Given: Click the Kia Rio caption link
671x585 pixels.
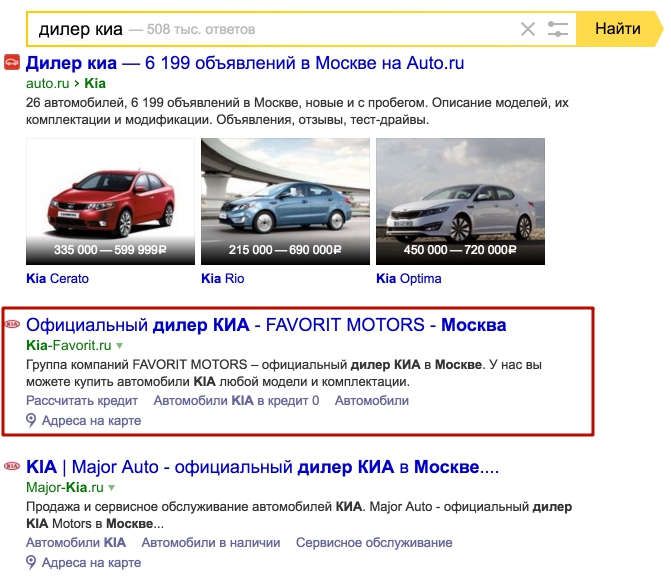Looking at the screenshot, I should tap(223, 279).
